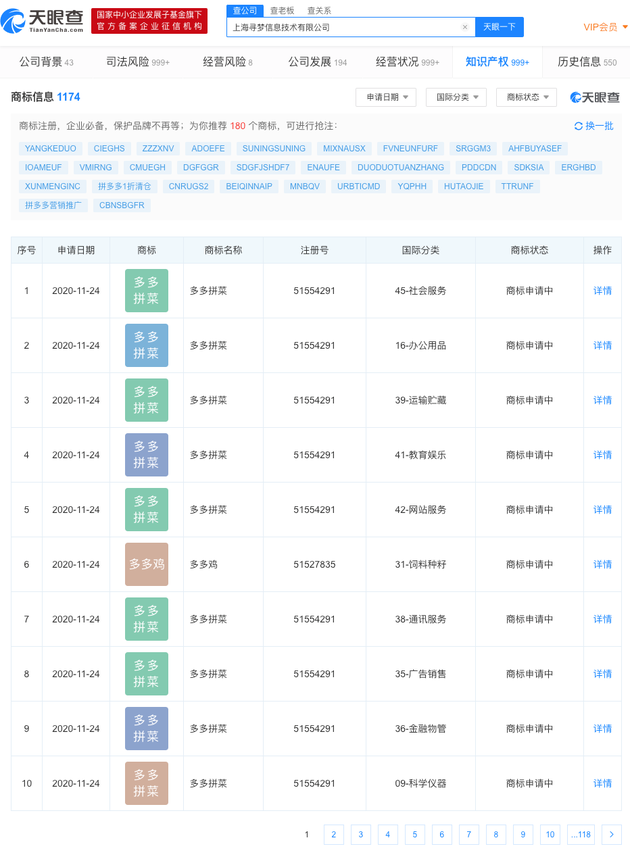Open 详情 for row 2 办公用品 trademark
The height and width of the screenshot is (859, 630).
pyautogui.click(x=602, y=346)
